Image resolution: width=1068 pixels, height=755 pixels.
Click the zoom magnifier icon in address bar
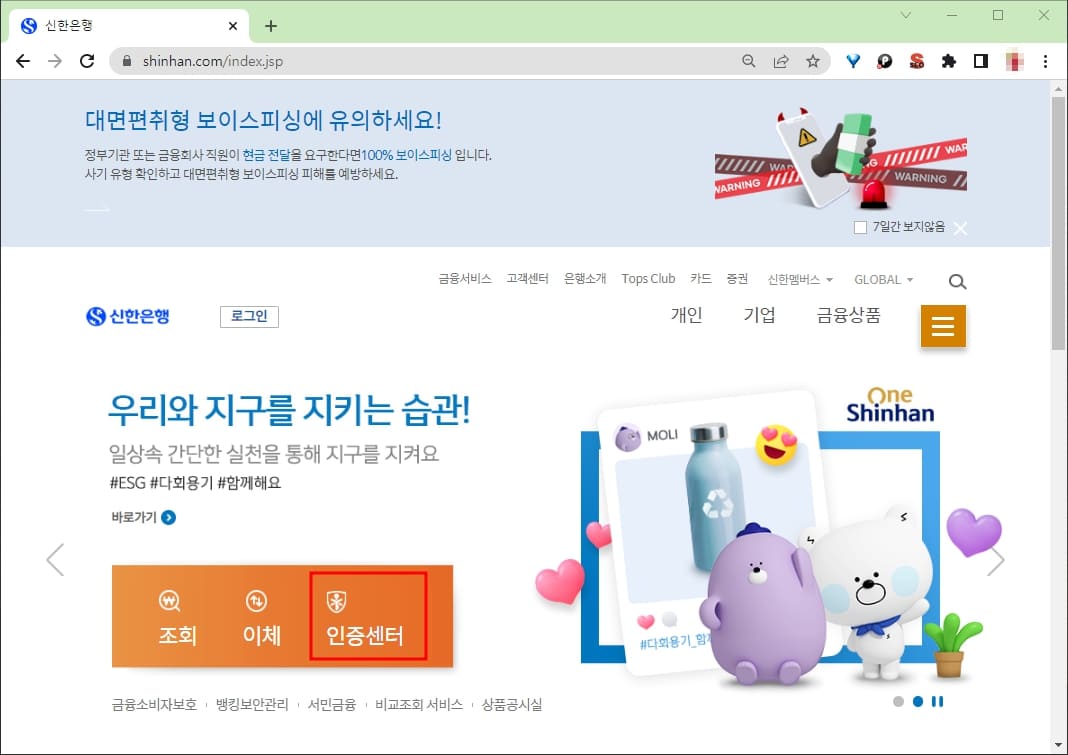[x=749, y=61]
